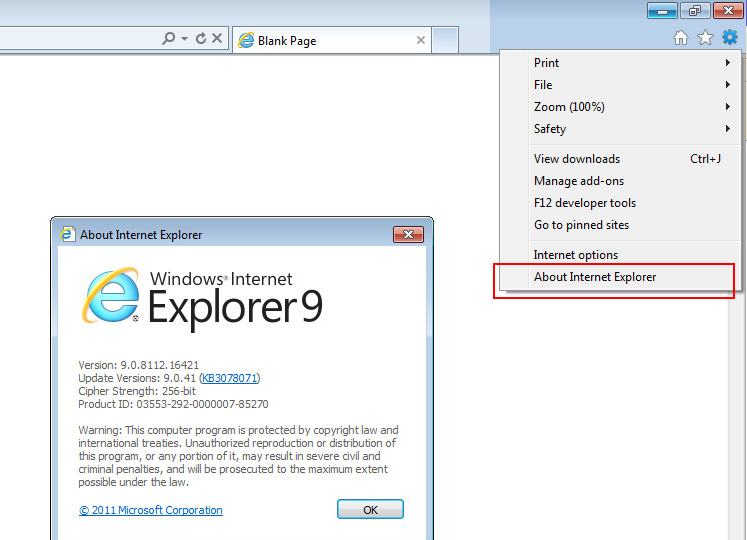Image resolution: width=747 pixels, height=540 pixels.
Task: Expand the Zoom submenu arrow
Action: click(727, 106)
